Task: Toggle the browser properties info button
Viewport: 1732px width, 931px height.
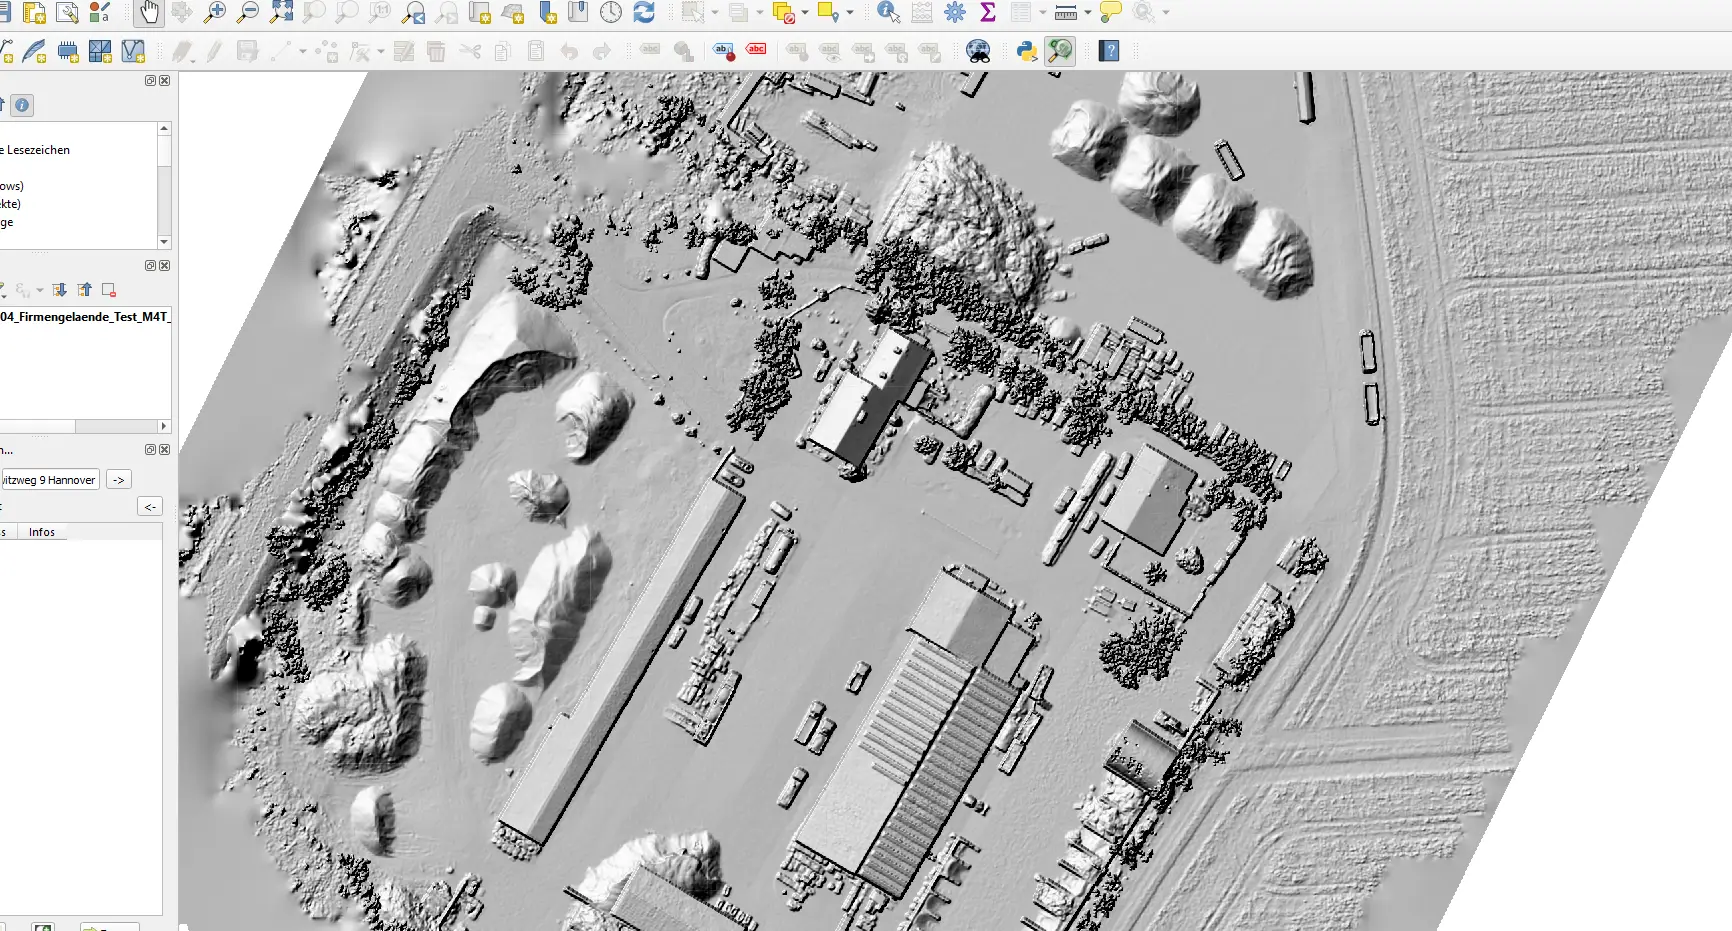Action: pos(22,105)
